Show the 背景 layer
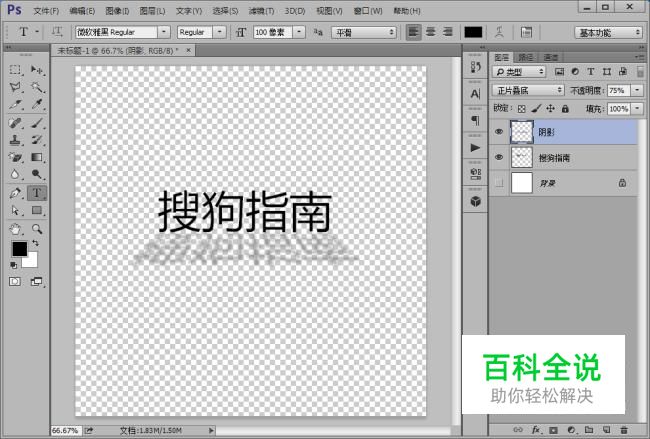This screenshot has width=650, height=439. coord(499,183)
